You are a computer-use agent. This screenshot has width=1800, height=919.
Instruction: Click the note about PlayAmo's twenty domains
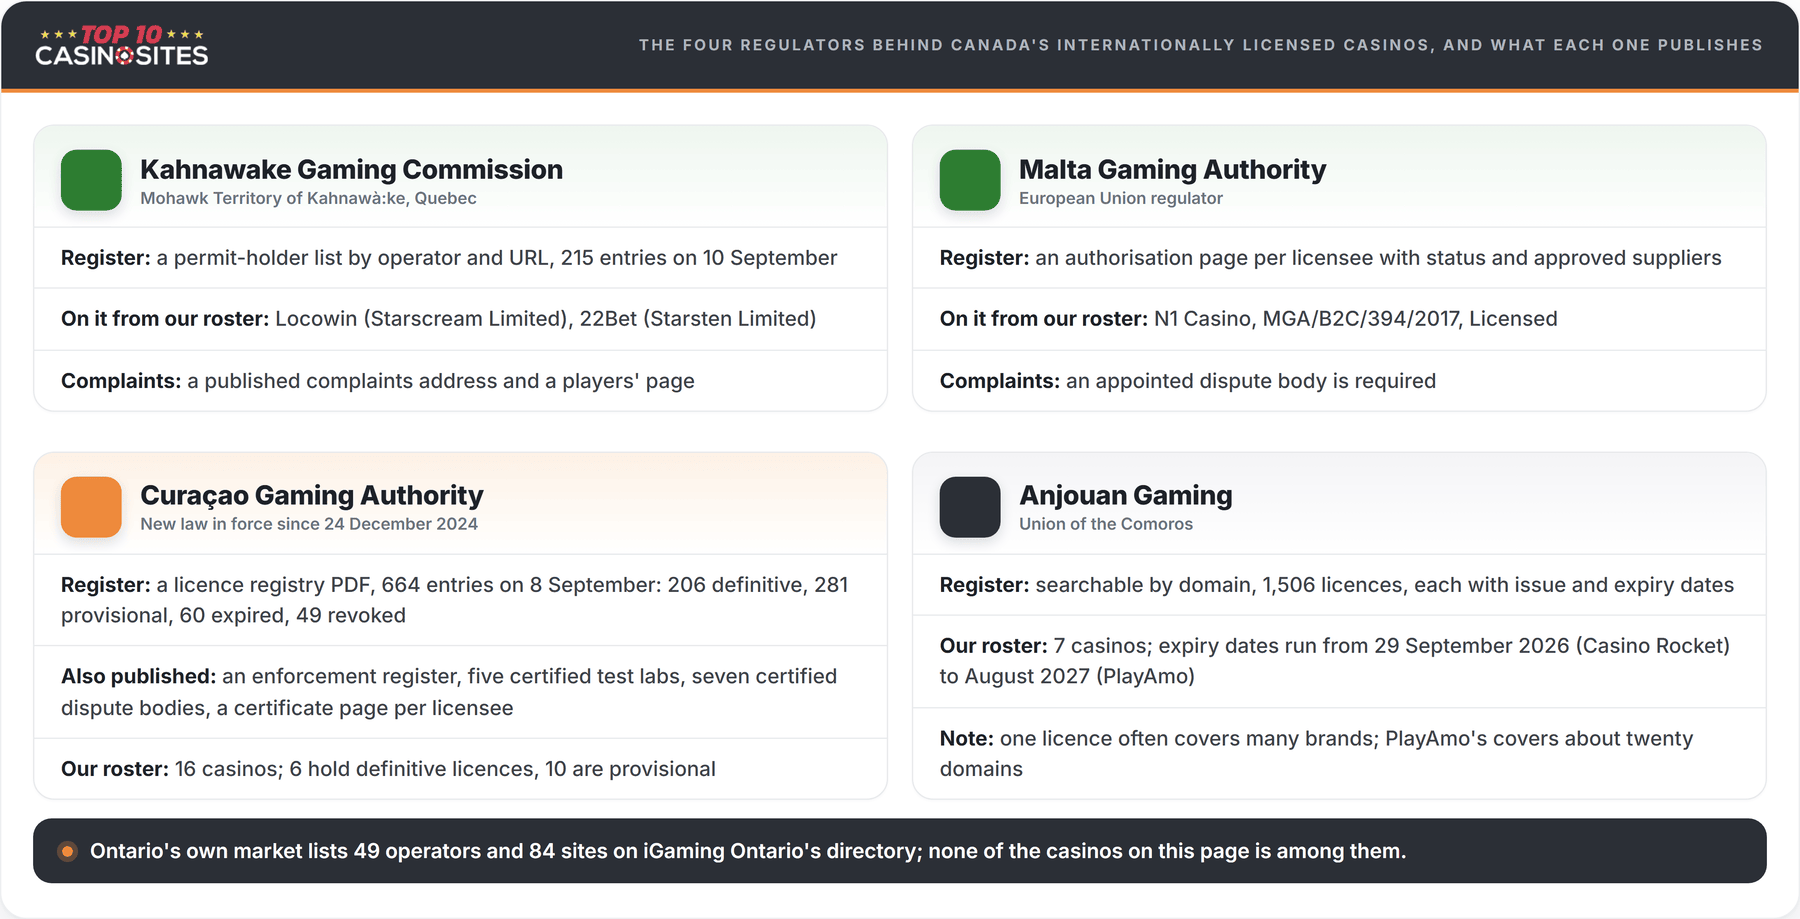click(1316, 754)
